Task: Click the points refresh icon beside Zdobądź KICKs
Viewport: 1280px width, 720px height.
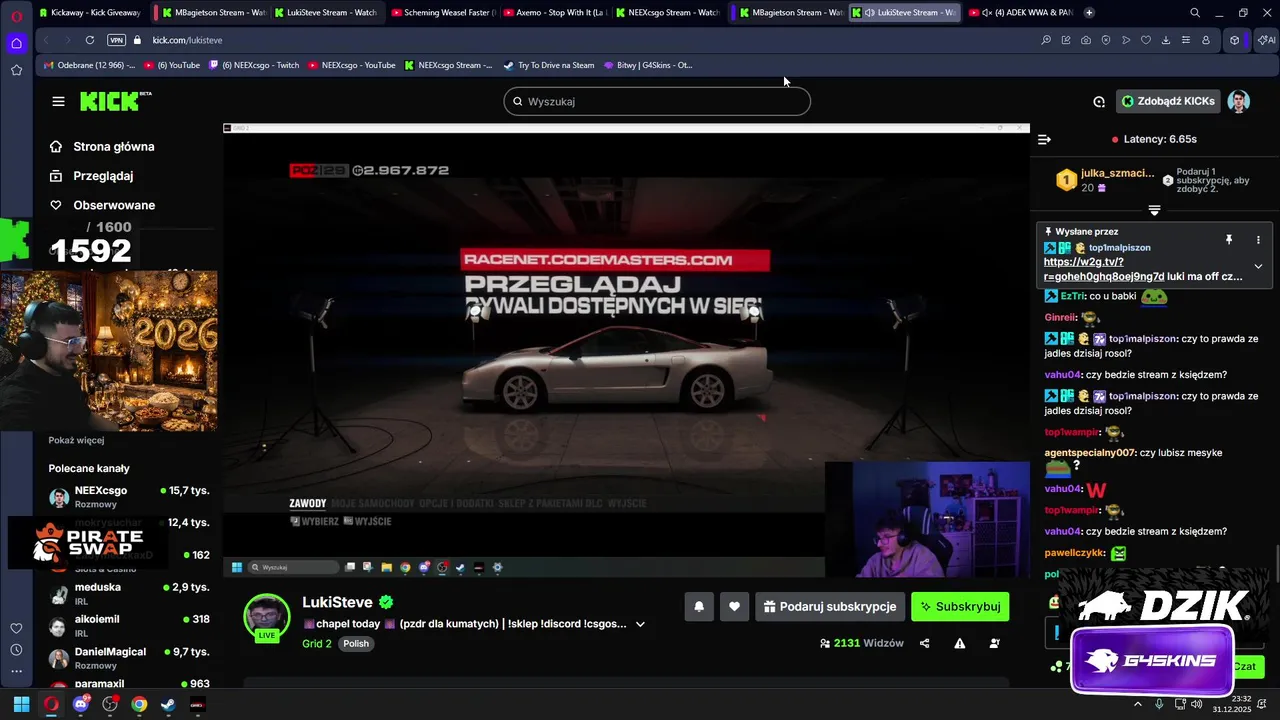Action: [1099, 101]
